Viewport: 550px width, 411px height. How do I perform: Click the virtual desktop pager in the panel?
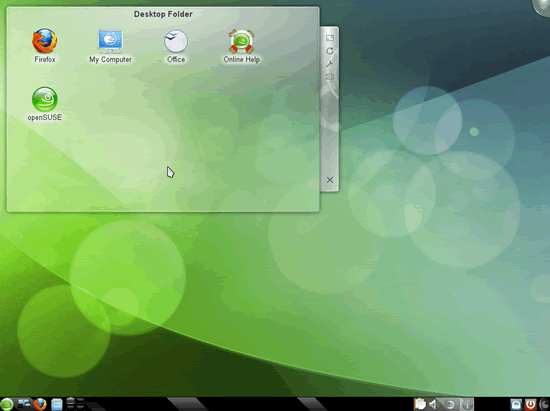[75, 403]
